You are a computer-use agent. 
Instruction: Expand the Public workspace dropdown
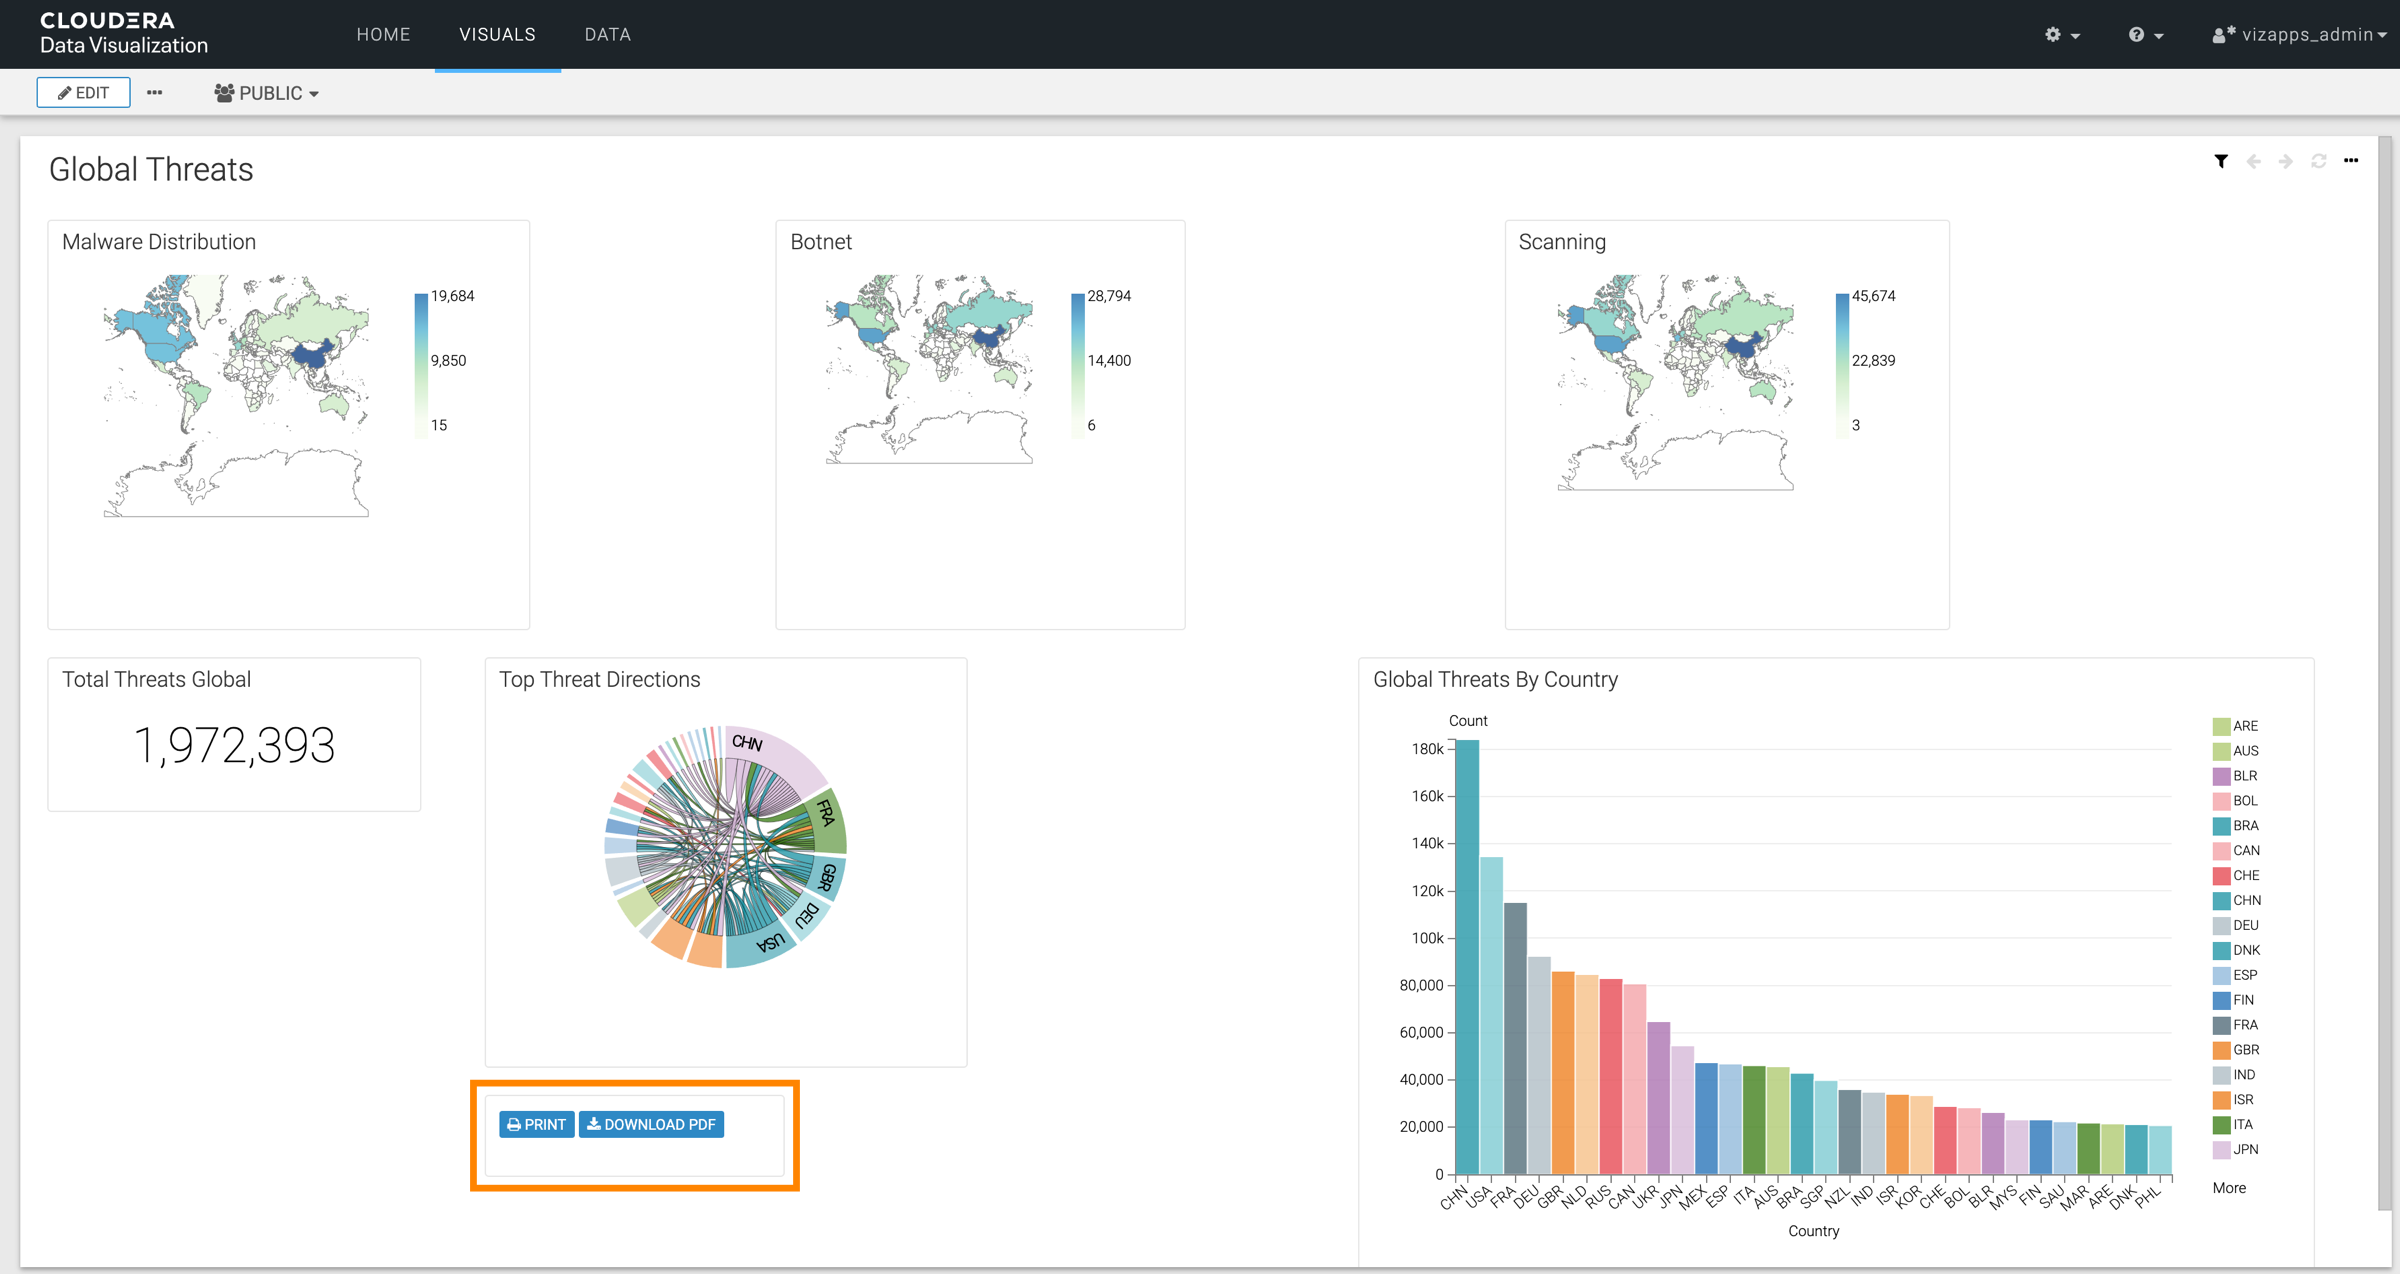tap(266, 93)
